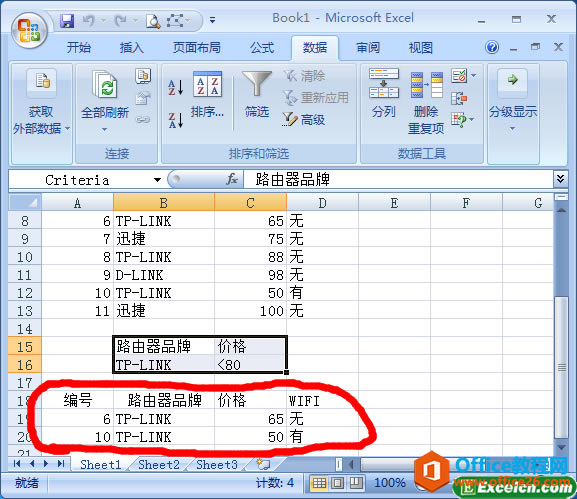This screenshot has height=499, width=577.
Task: Open the 审阅 tab
Action: (x=368, y=47)
